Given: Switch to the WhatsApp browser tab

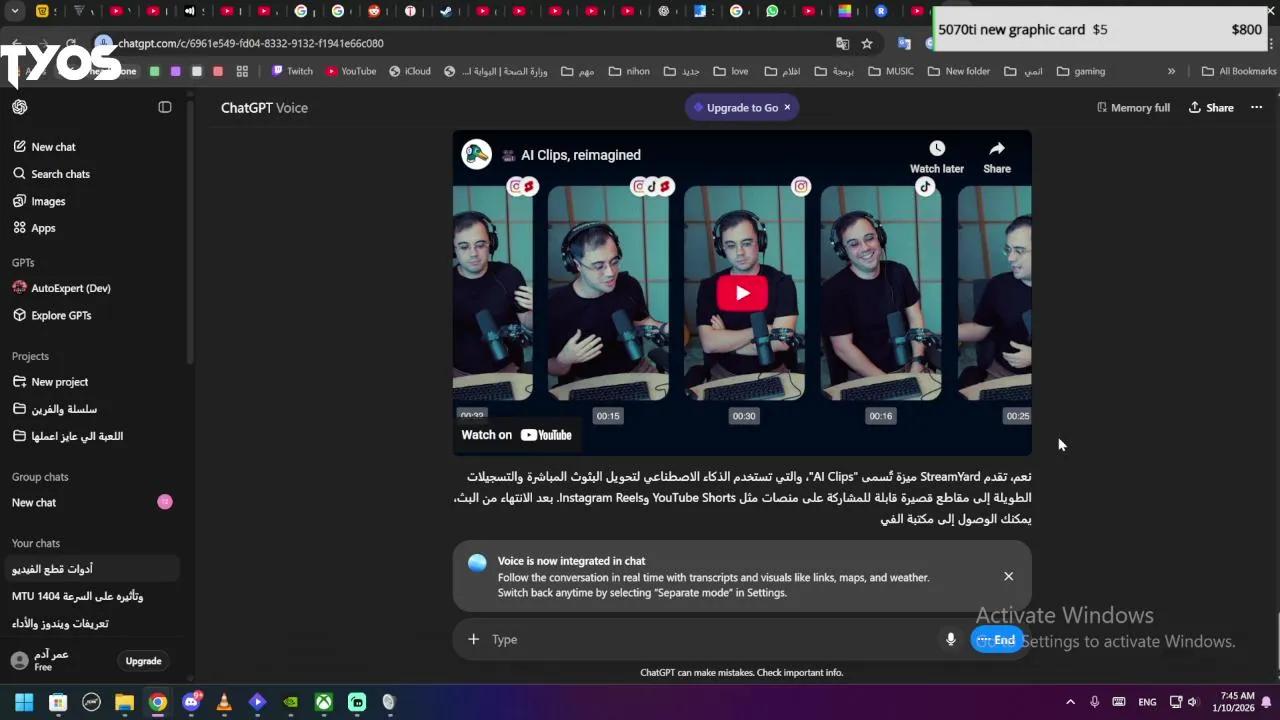Looking at the screenshot, I should (x=772, y=11).
